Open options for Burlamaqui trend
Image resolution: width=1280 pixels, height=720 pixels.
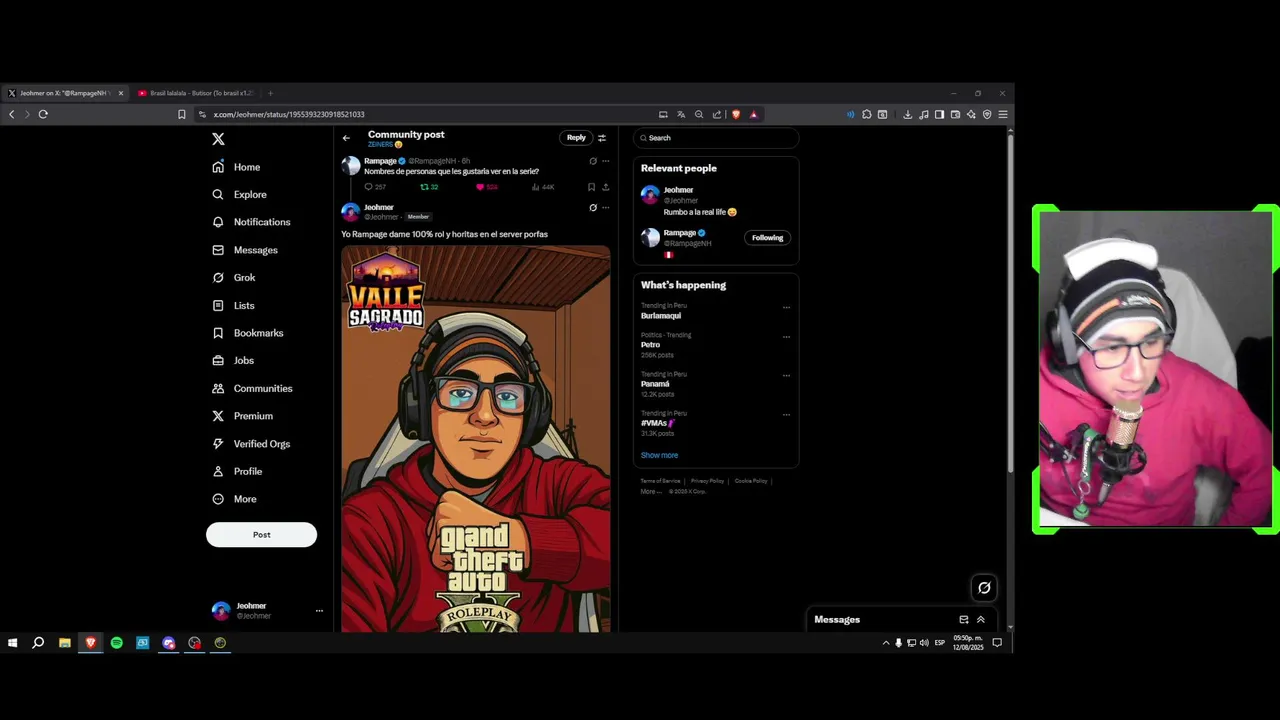786,307
